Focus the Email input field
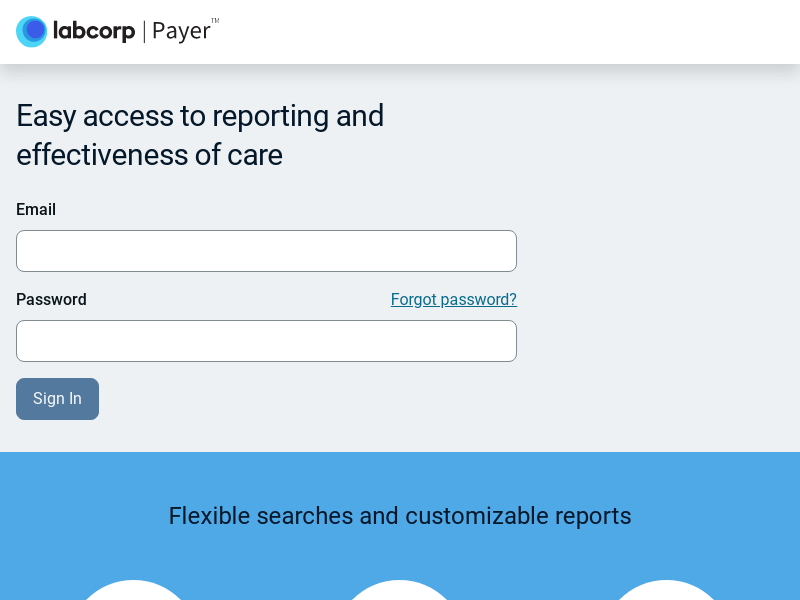Screen dimensions: 800x600 click(x=266, y=251)
